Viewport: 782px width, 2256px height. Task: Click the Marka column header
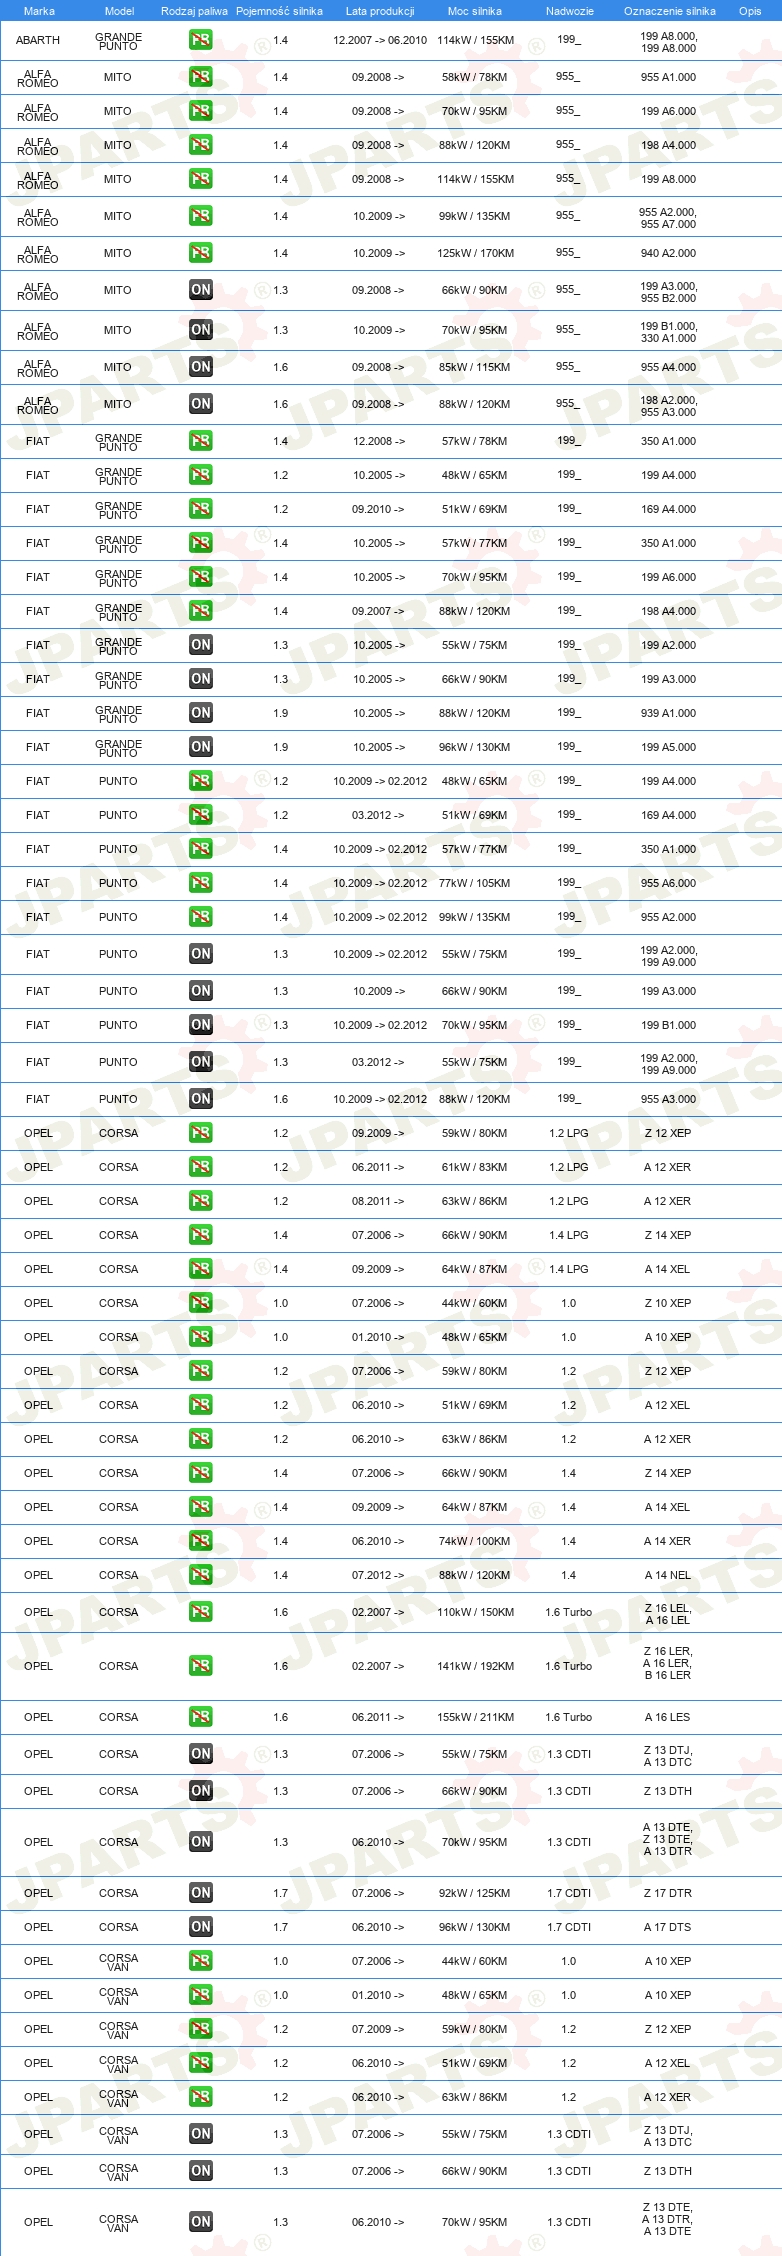tap(39, 11)
